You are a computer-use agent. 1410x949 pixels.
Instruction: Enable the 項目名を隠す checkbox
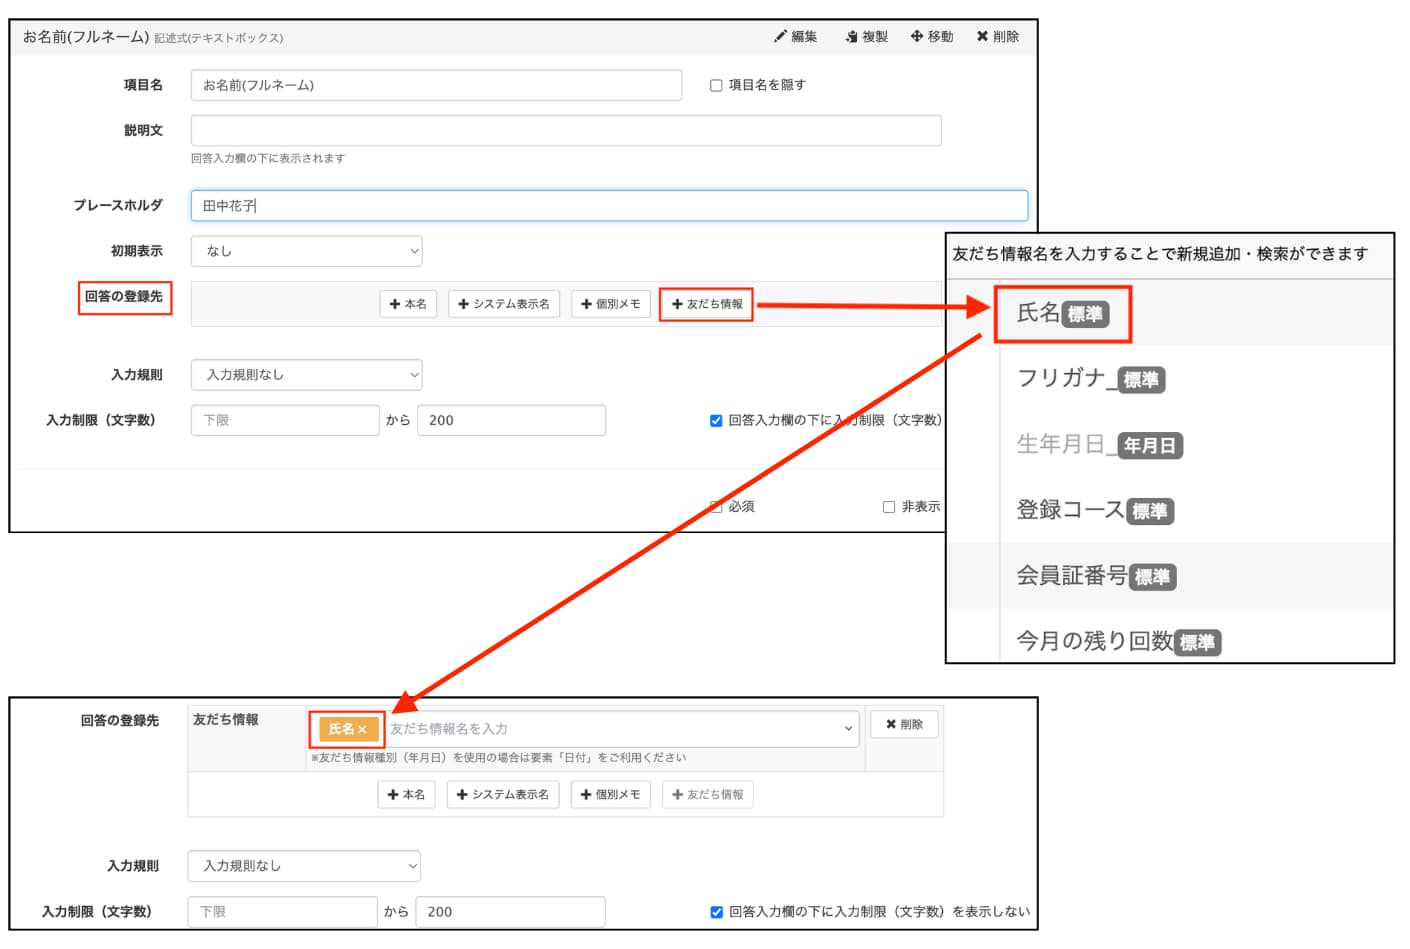click(x=716, y=86)
